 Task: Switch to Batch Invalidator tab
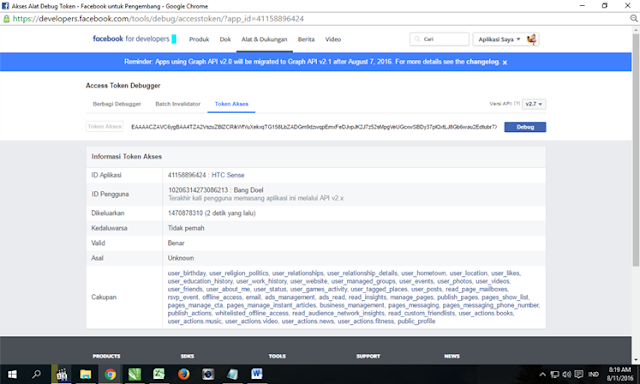[x=178, y=104]
